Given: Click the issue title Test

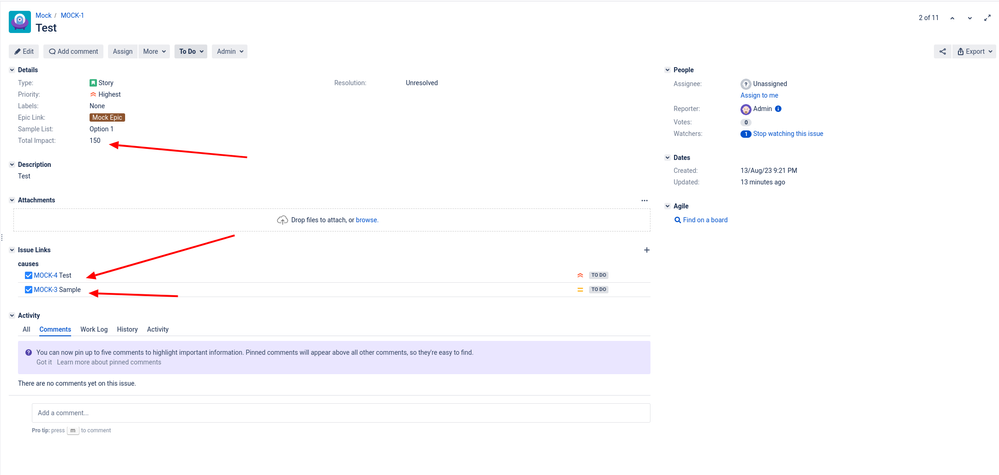Looking at the screenshot, I should (46, 28).
